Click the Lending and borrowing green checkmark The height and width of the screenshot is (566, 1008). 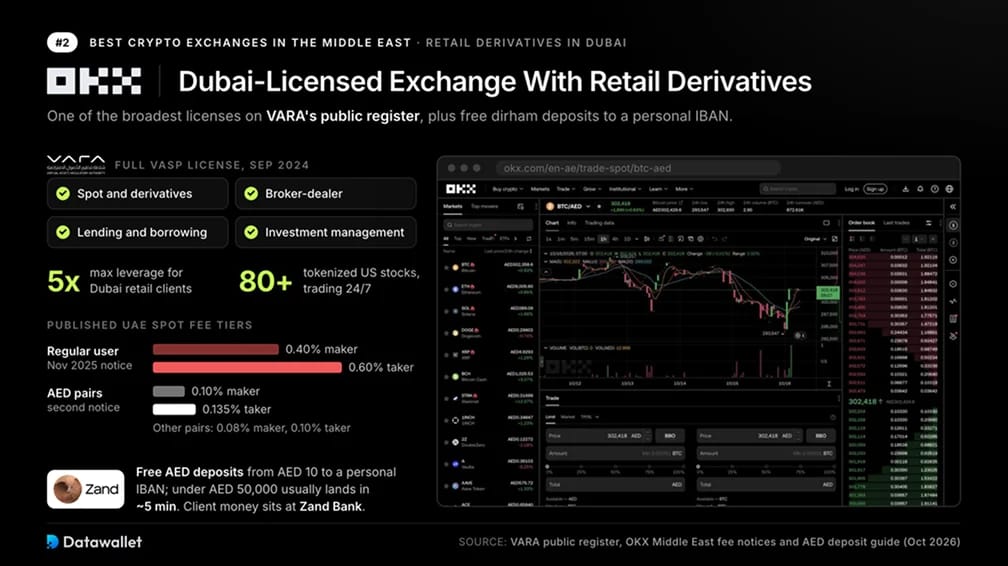pyautogui.click(x=63, y=232)
